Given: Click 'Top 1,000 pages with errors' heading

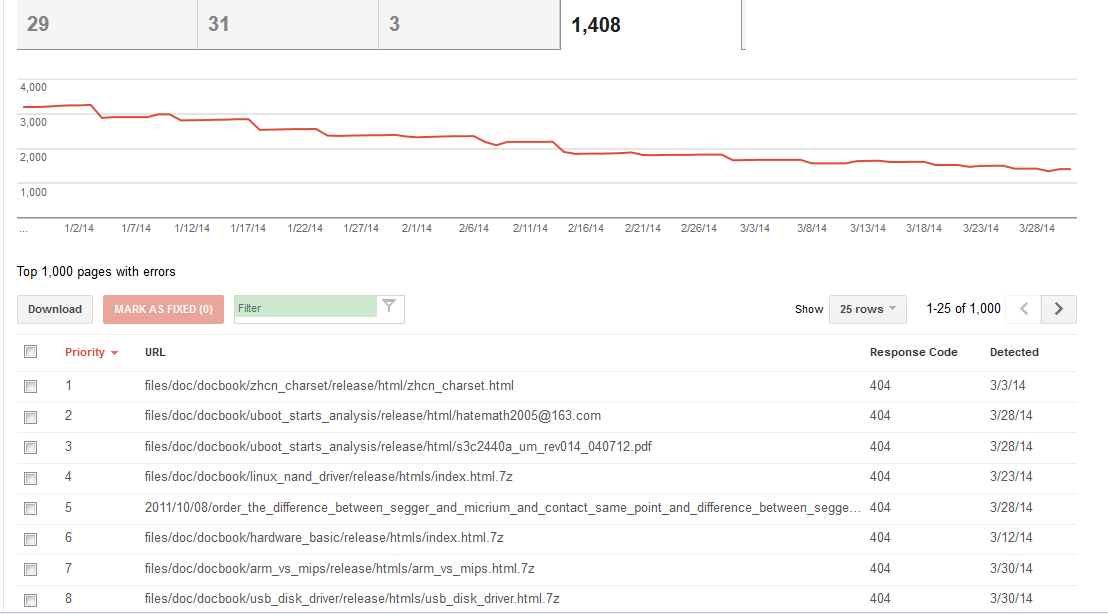Looking at the screenshot, I should click(96, 271).
